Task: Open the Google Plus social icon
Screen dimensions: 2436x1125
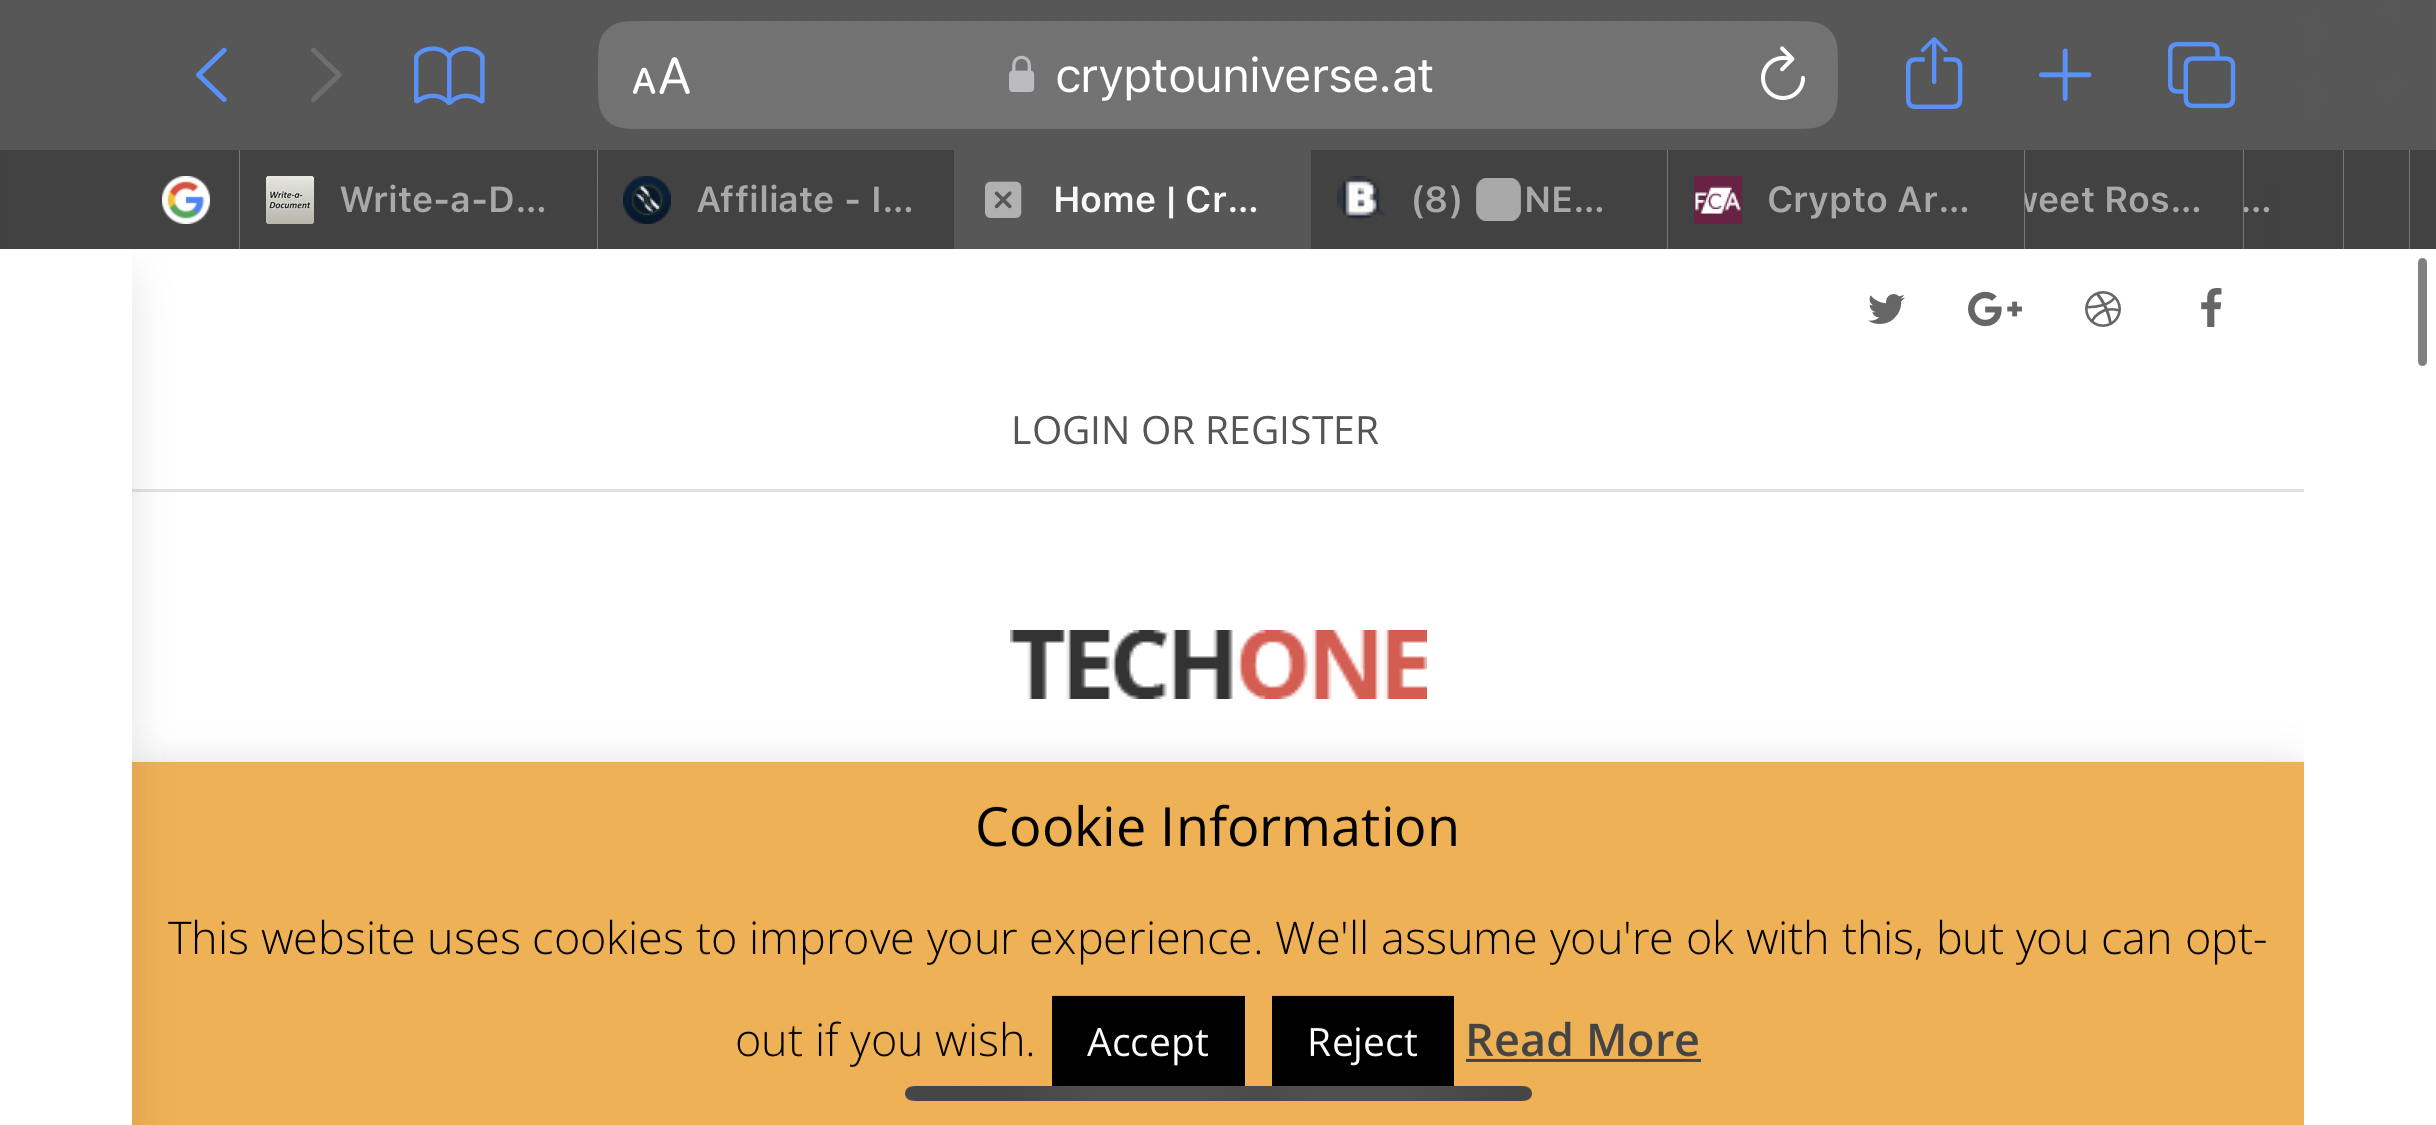Action: [x=1994, y=309]
